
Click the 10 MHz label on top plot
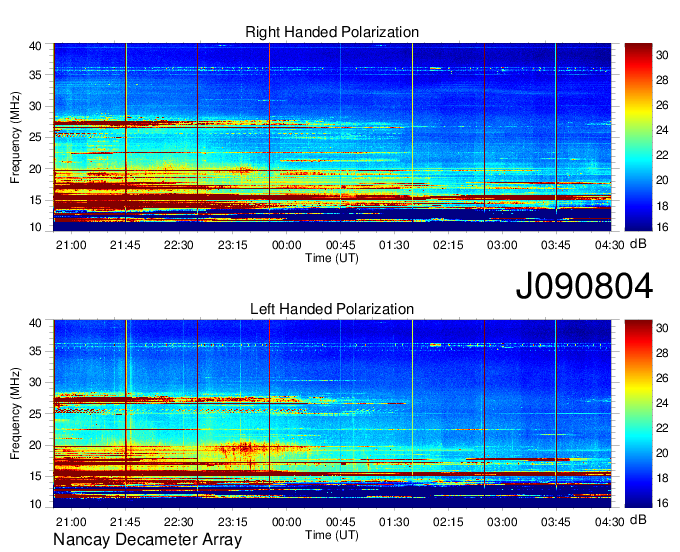(x=35, y=227)
